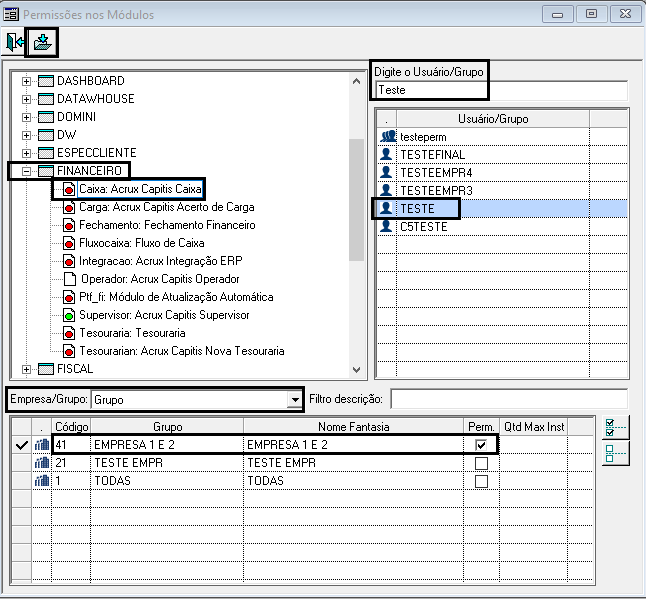Check Perm. box for TODAS group
This screenshot has height=599, width=646.
[481, 481]
